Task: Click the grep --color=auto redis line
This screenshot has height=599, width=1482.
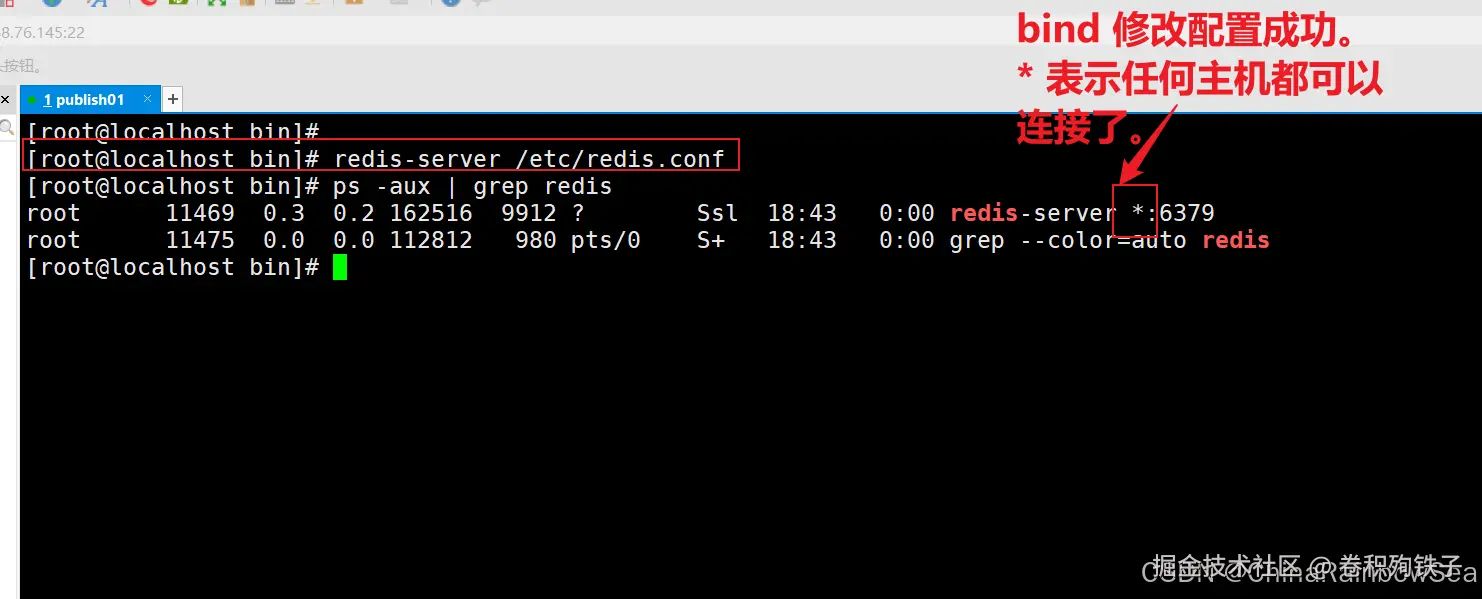Action: click(1109, 240)
